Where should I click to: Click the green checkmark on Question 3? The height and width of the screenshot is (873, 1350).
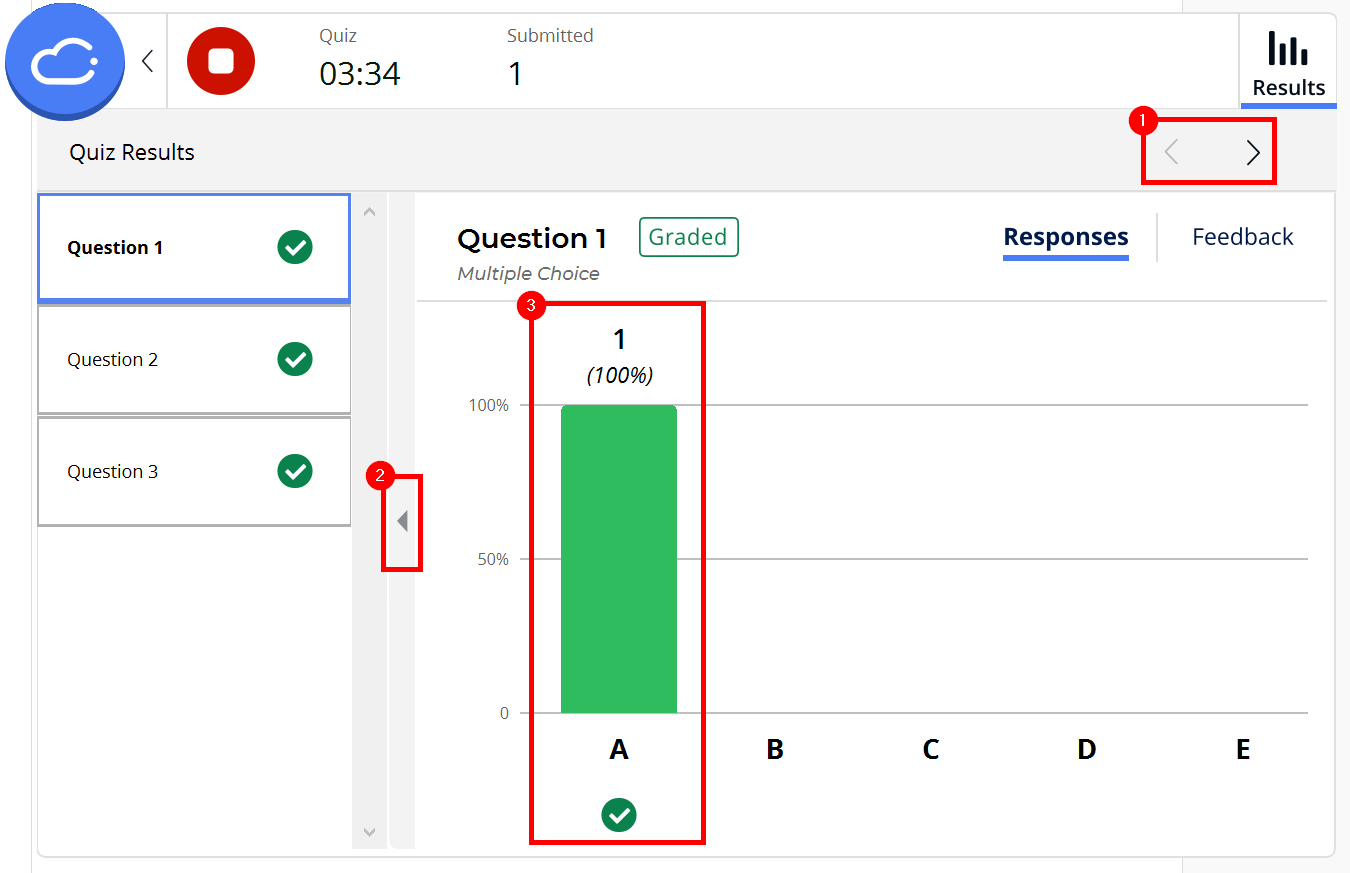294,471
